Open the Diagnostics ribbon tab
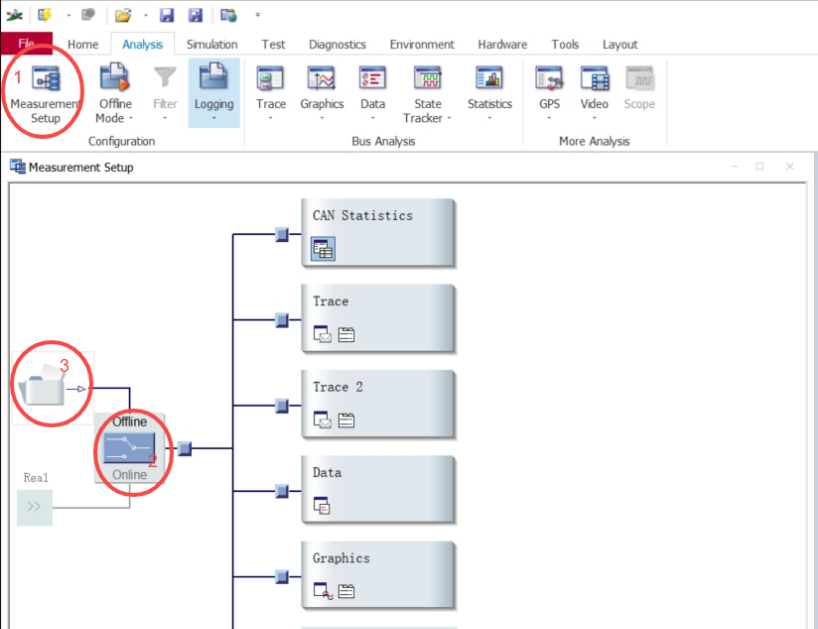 click(x=337, y=44)
